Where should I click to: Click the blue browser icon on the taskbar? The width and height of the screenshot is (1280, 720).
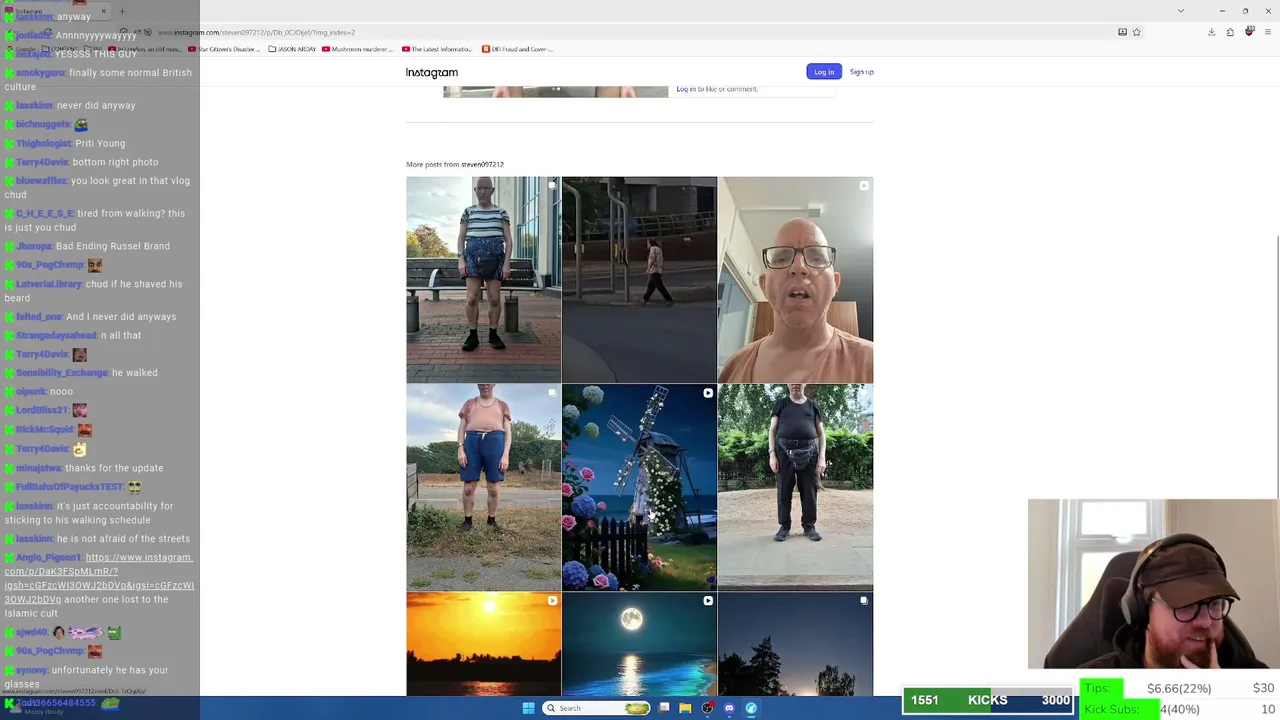(751, 708)
